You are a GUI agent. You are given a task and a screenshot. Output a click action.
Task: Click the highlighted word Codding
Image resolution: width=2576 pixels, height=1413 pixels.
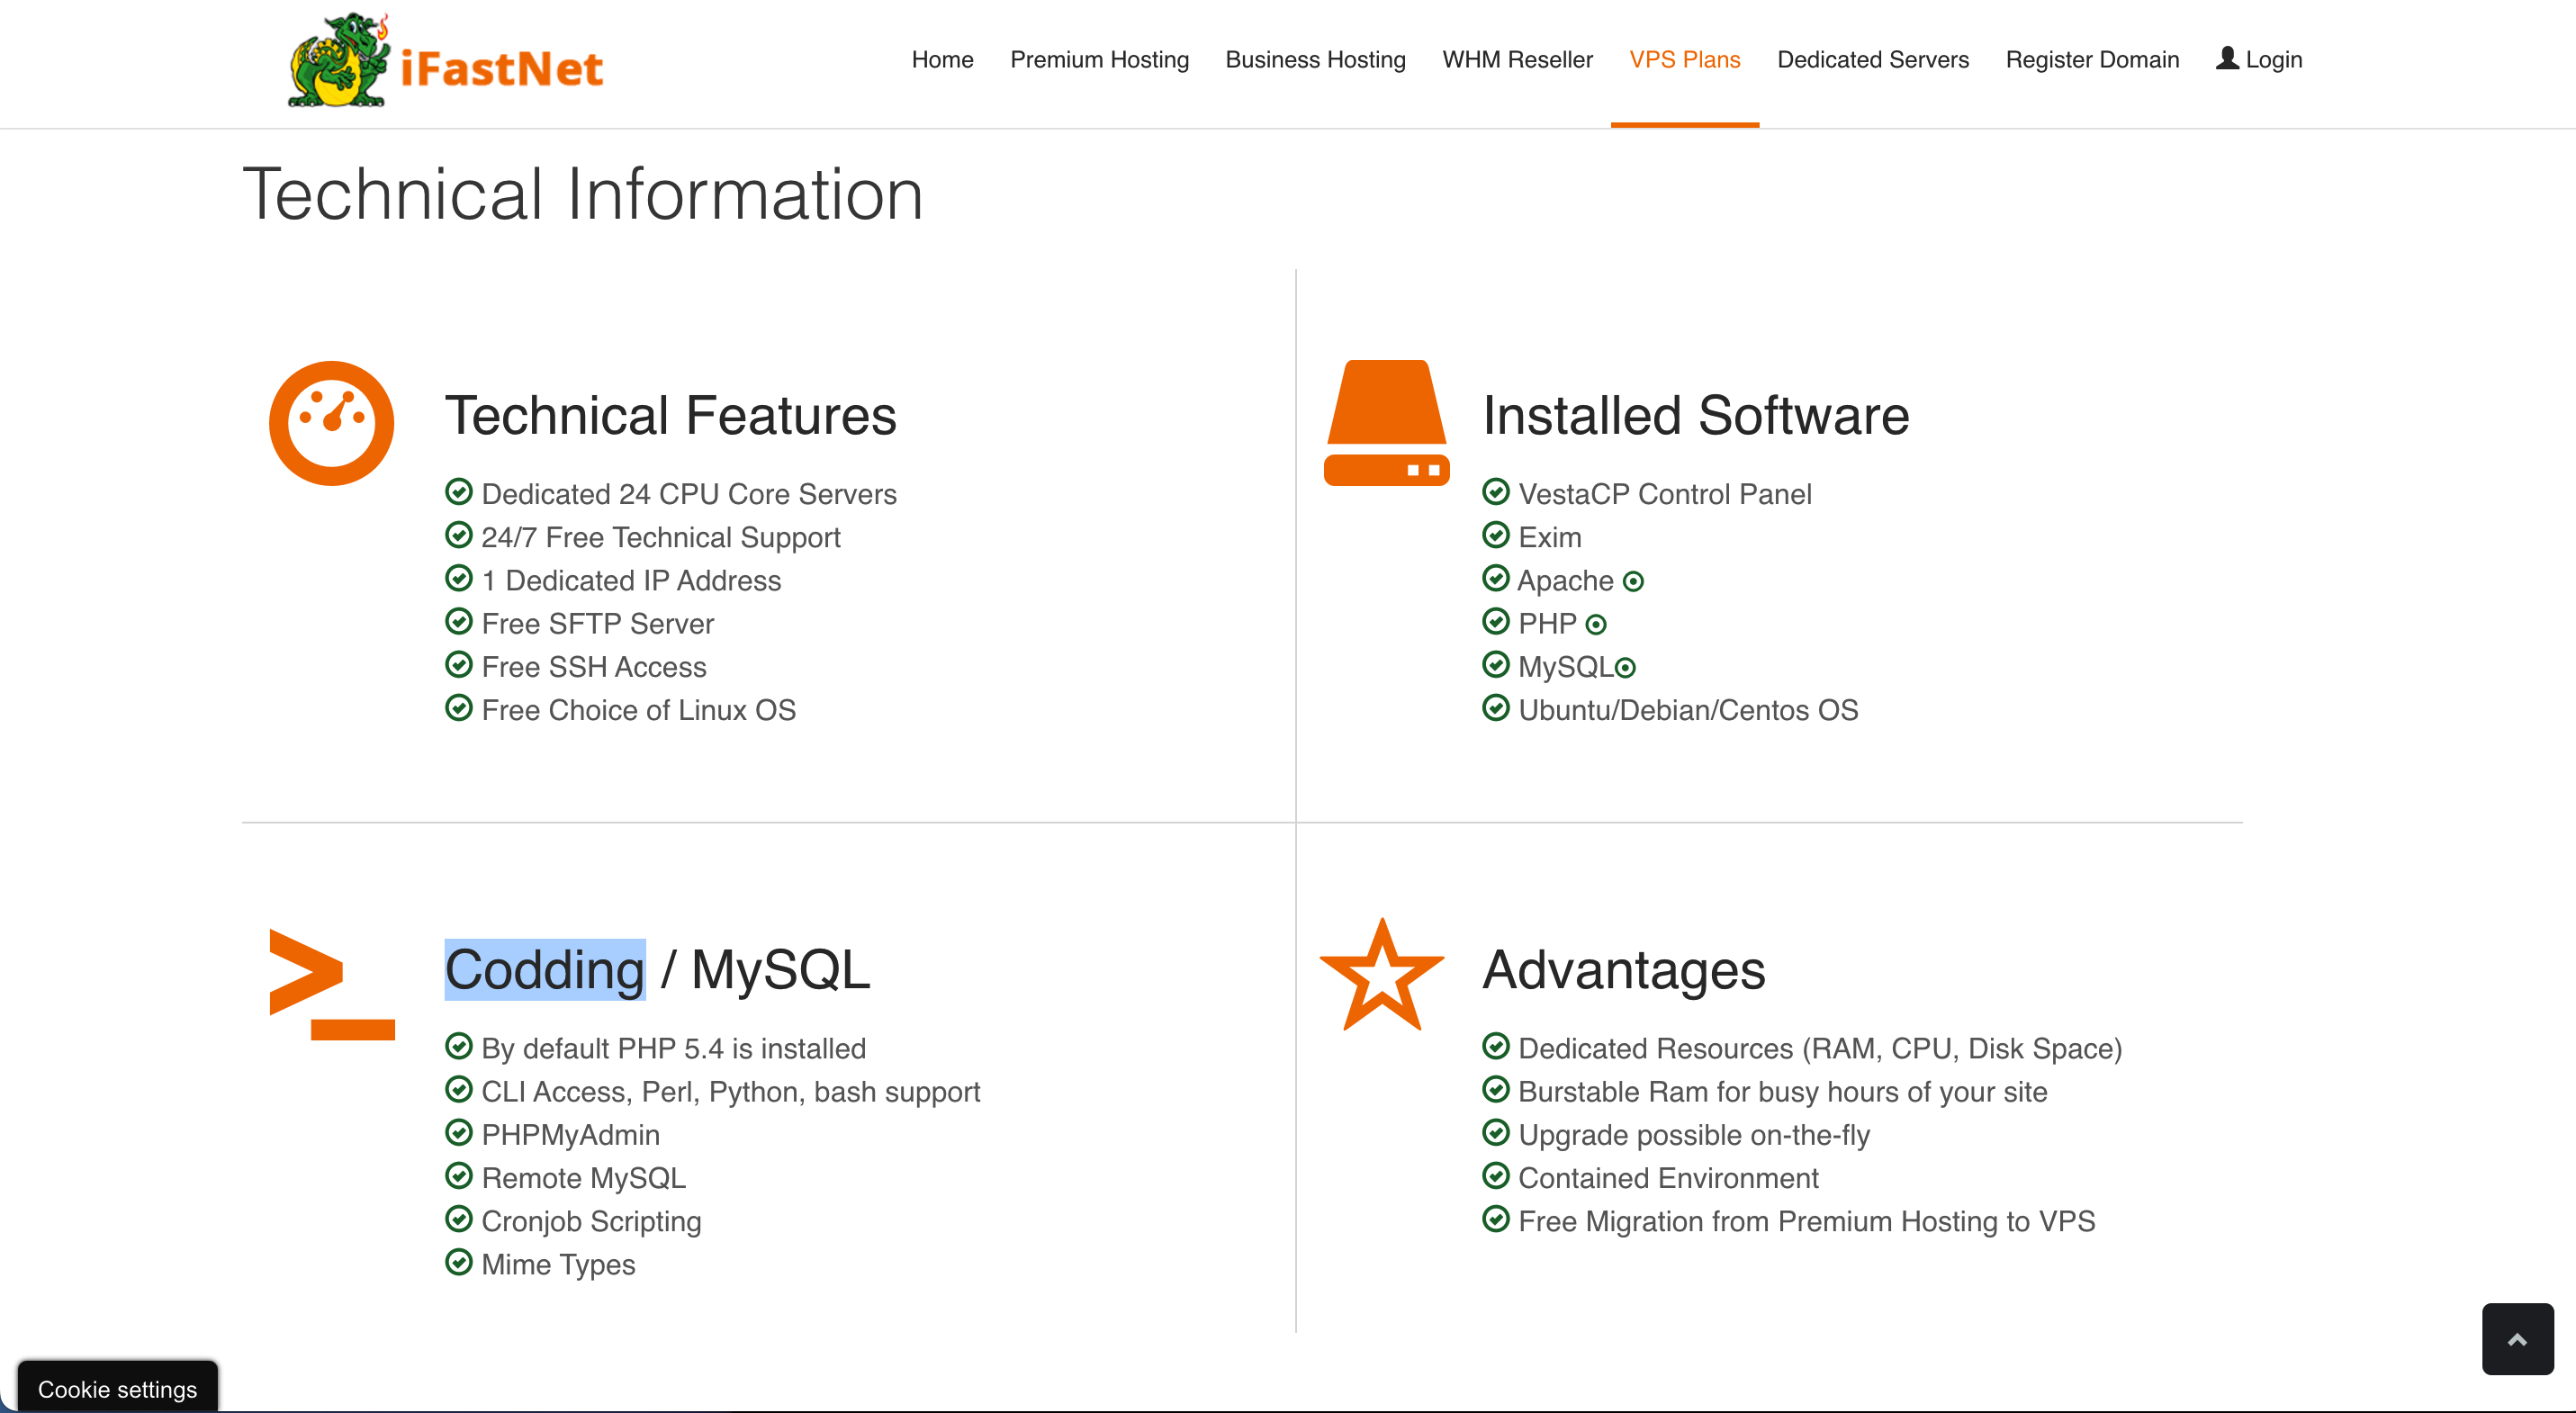point(545,970)
